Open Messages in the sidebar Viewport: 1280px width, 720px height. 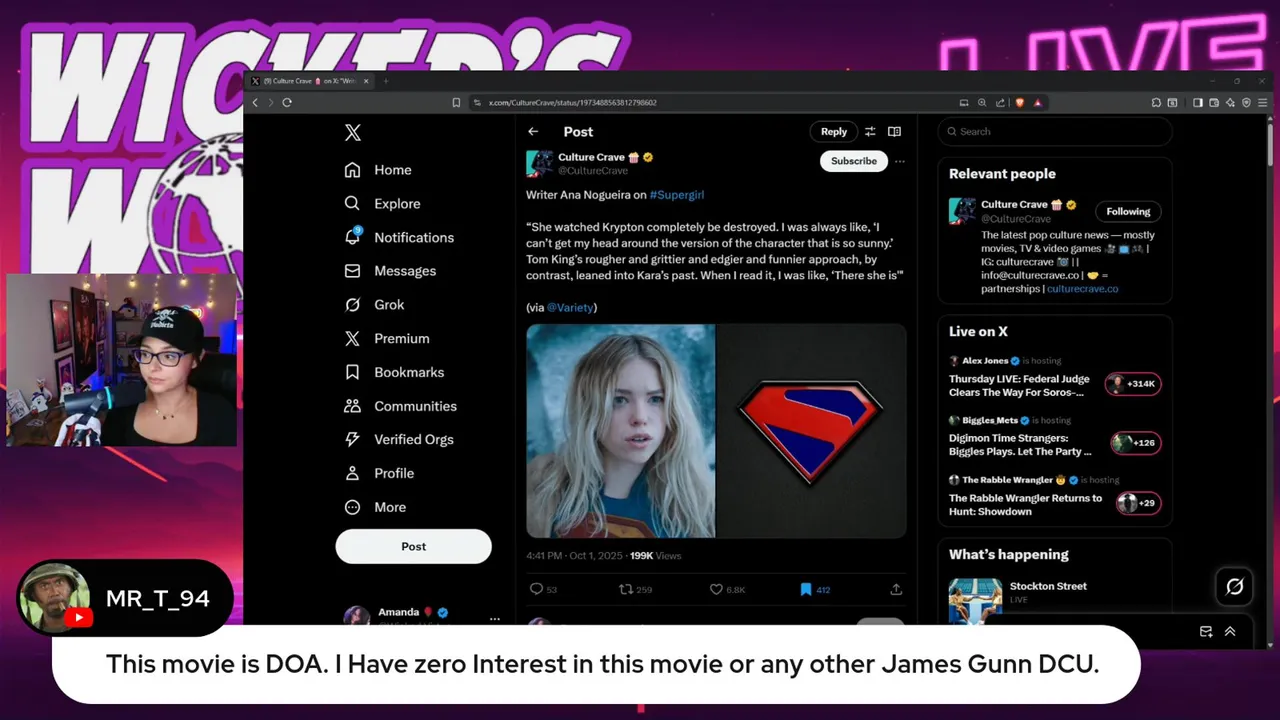click(x=390, y=271)
